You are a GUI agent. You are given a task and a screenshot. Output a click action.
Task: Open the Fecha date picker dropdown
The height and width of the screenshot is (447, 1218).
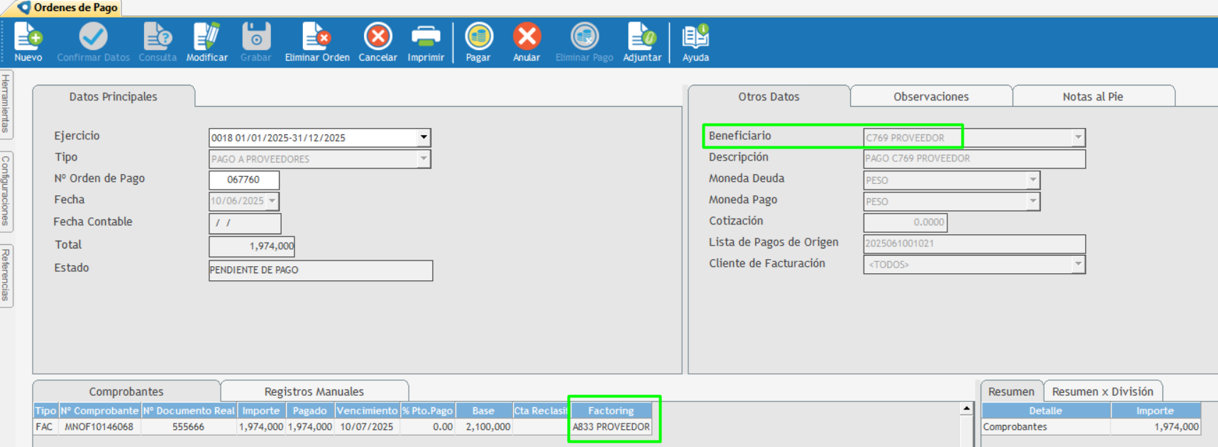272,202
